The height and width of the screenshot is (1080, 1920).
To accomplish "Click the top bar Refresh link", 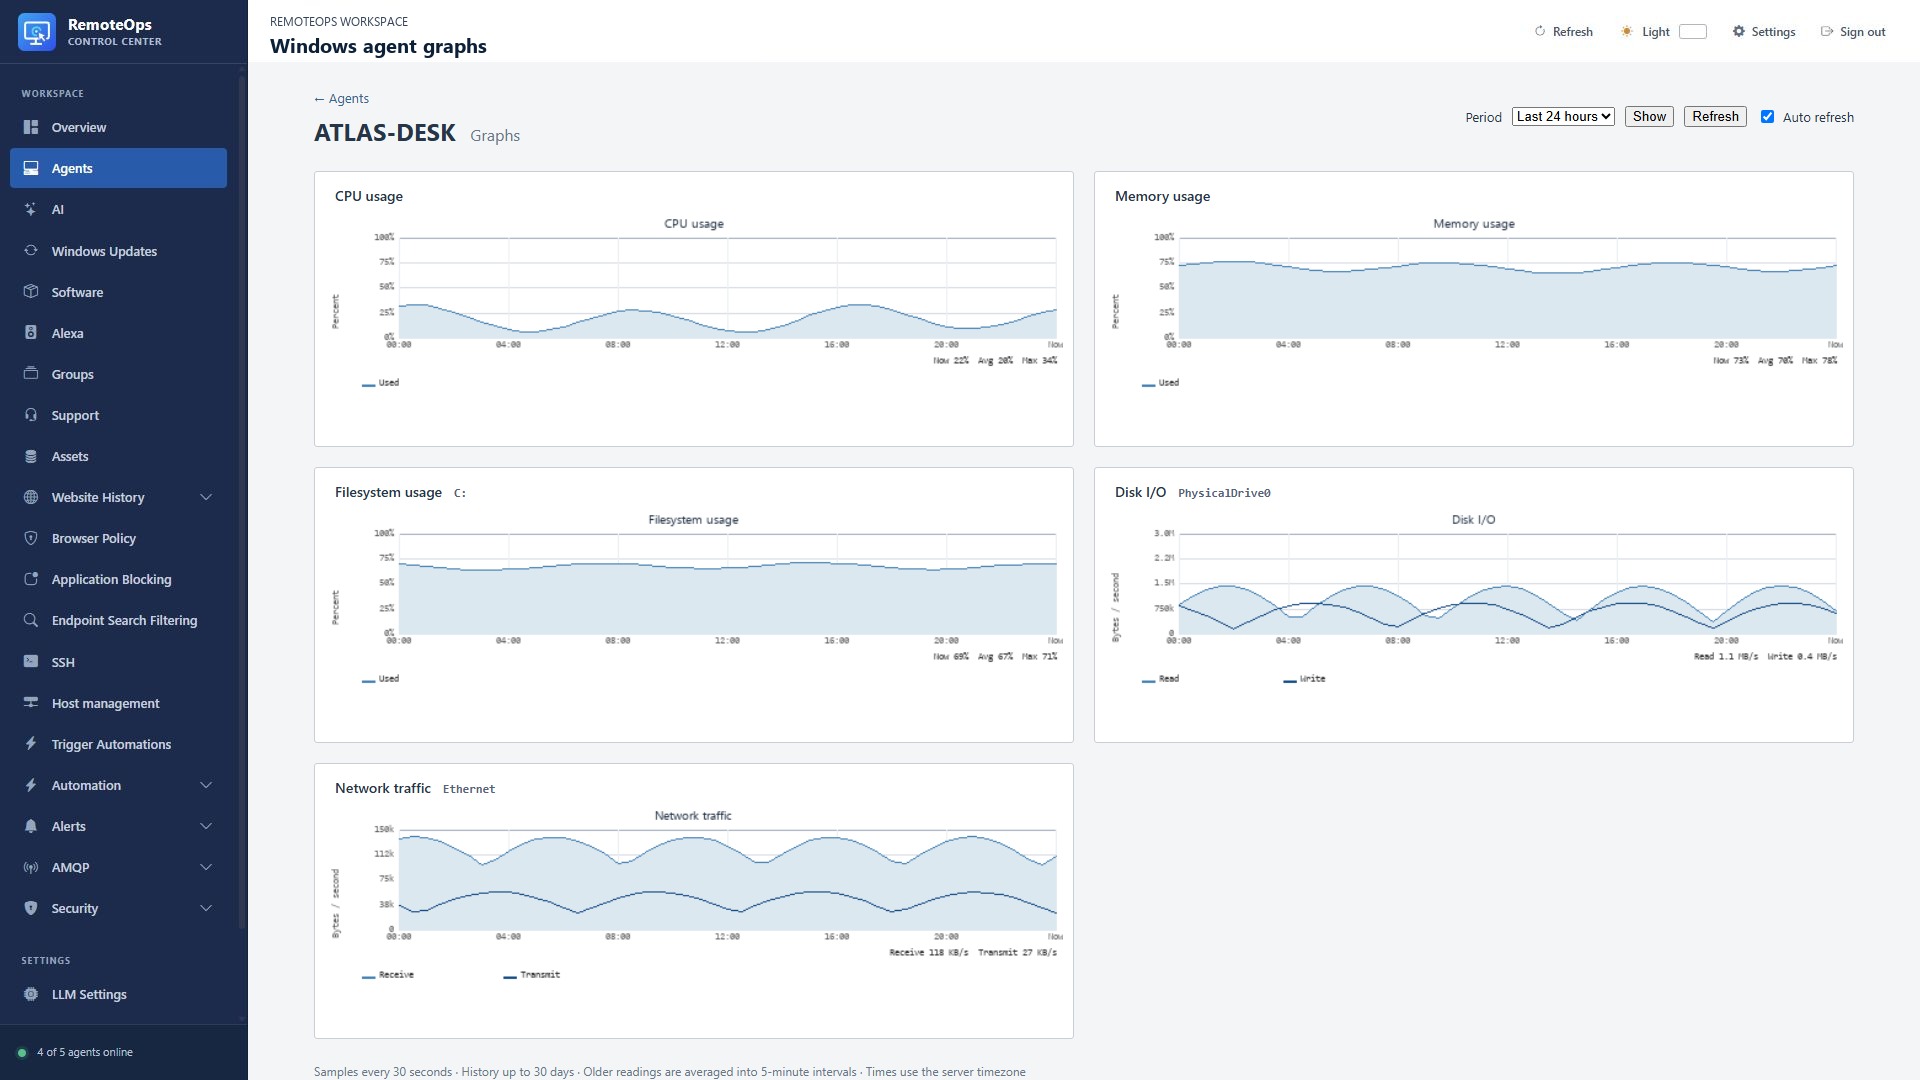I will (x=1563, y=32).
